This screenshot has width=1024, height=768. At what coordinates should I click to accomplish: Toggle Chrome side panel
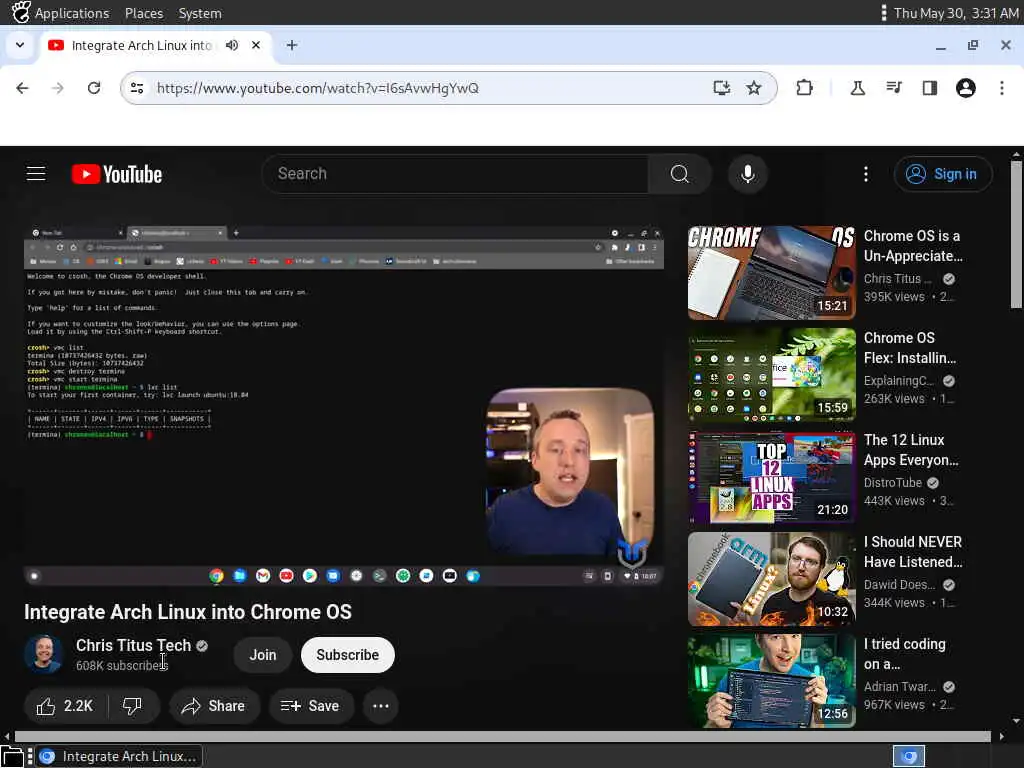[x=929, y=88]
